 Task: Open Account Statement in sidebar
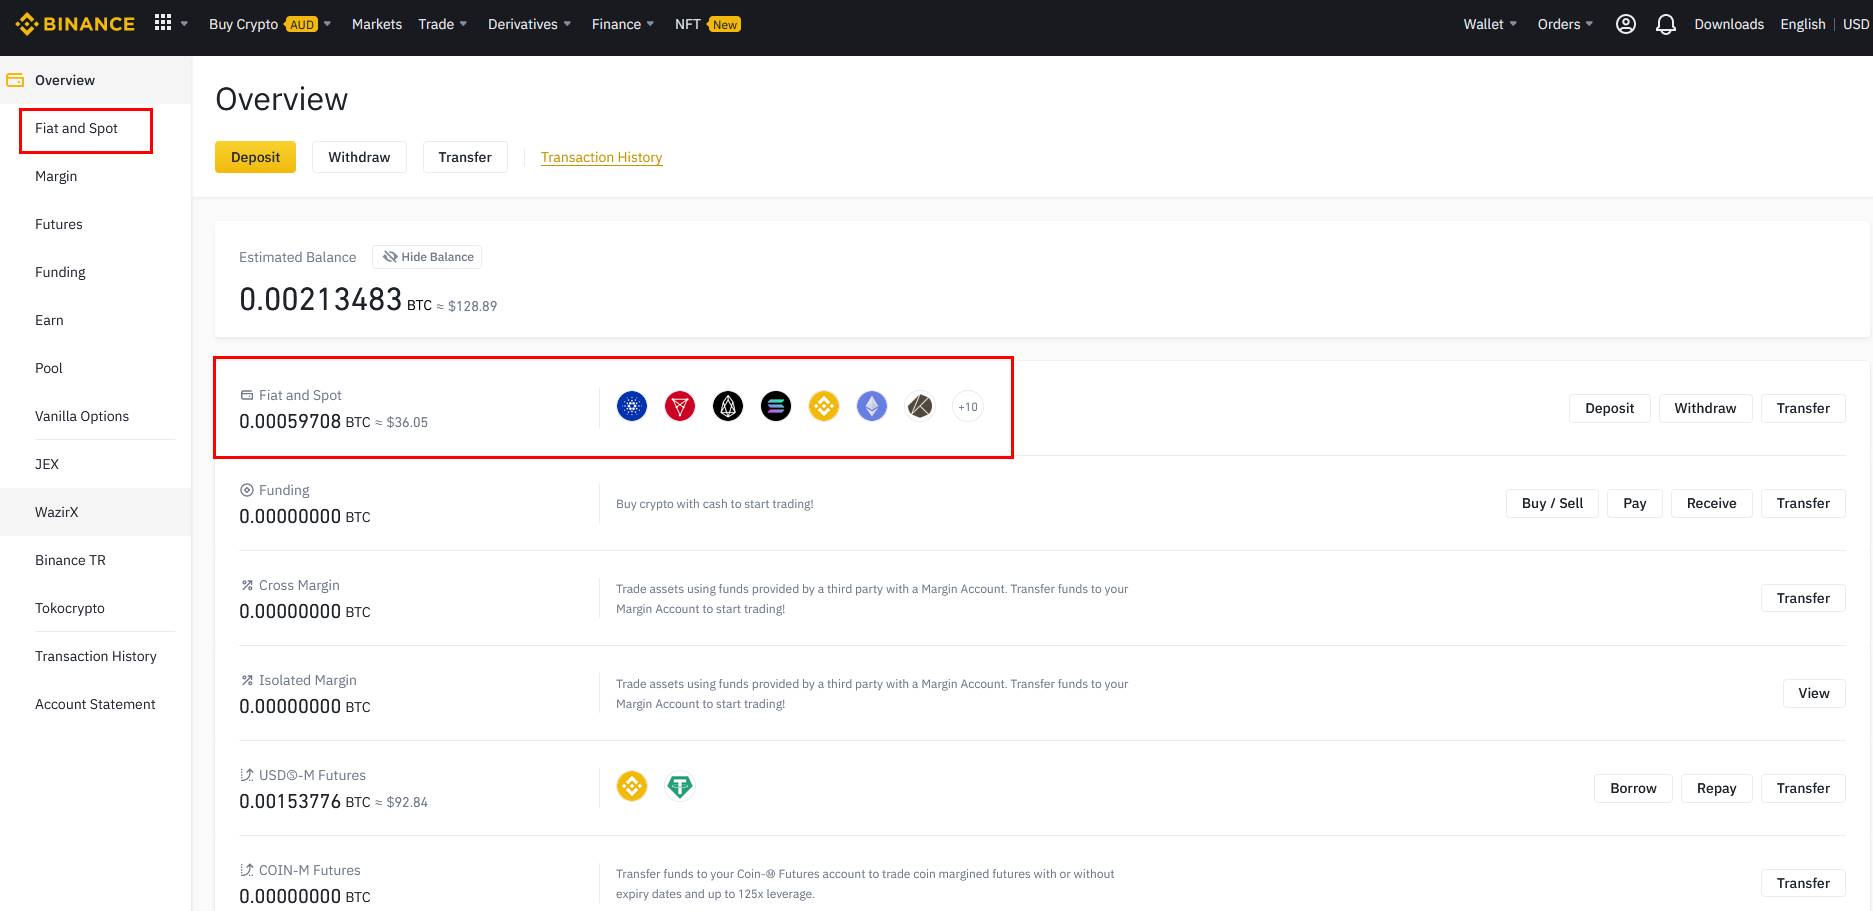pos(95,704)
